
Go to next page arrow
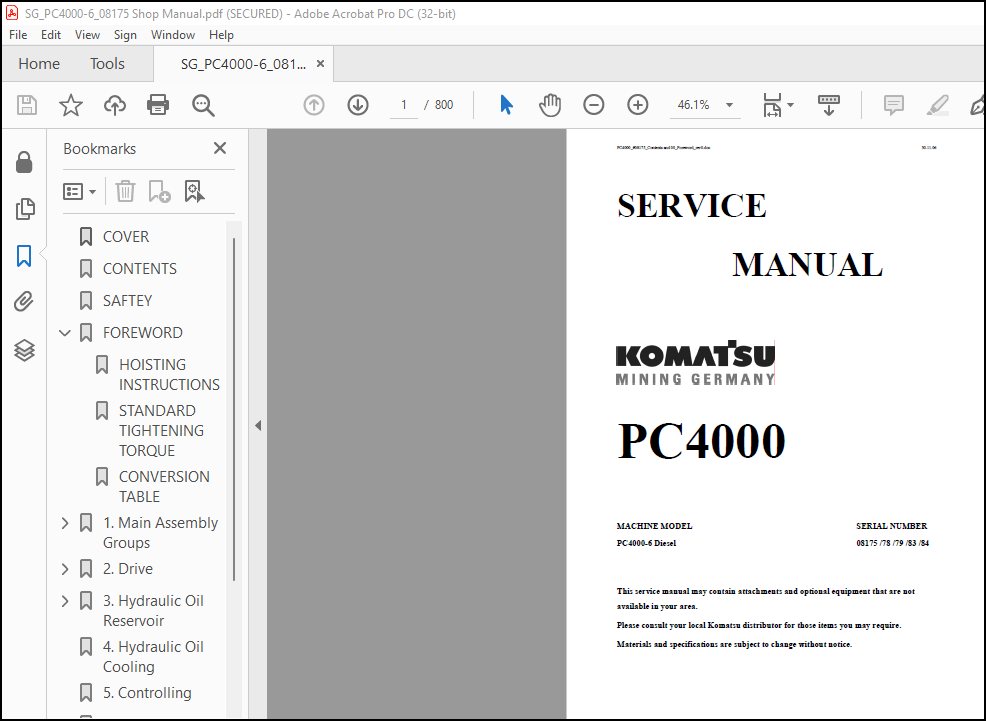358,105
